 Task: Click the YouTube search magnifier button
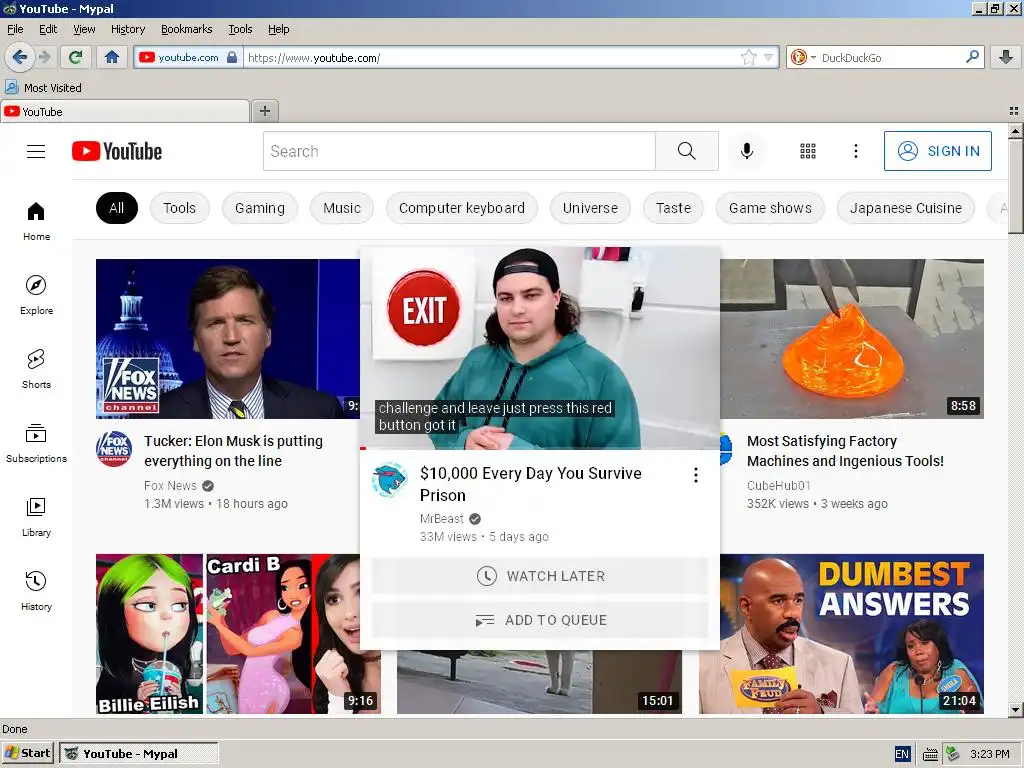coord(686,152)
